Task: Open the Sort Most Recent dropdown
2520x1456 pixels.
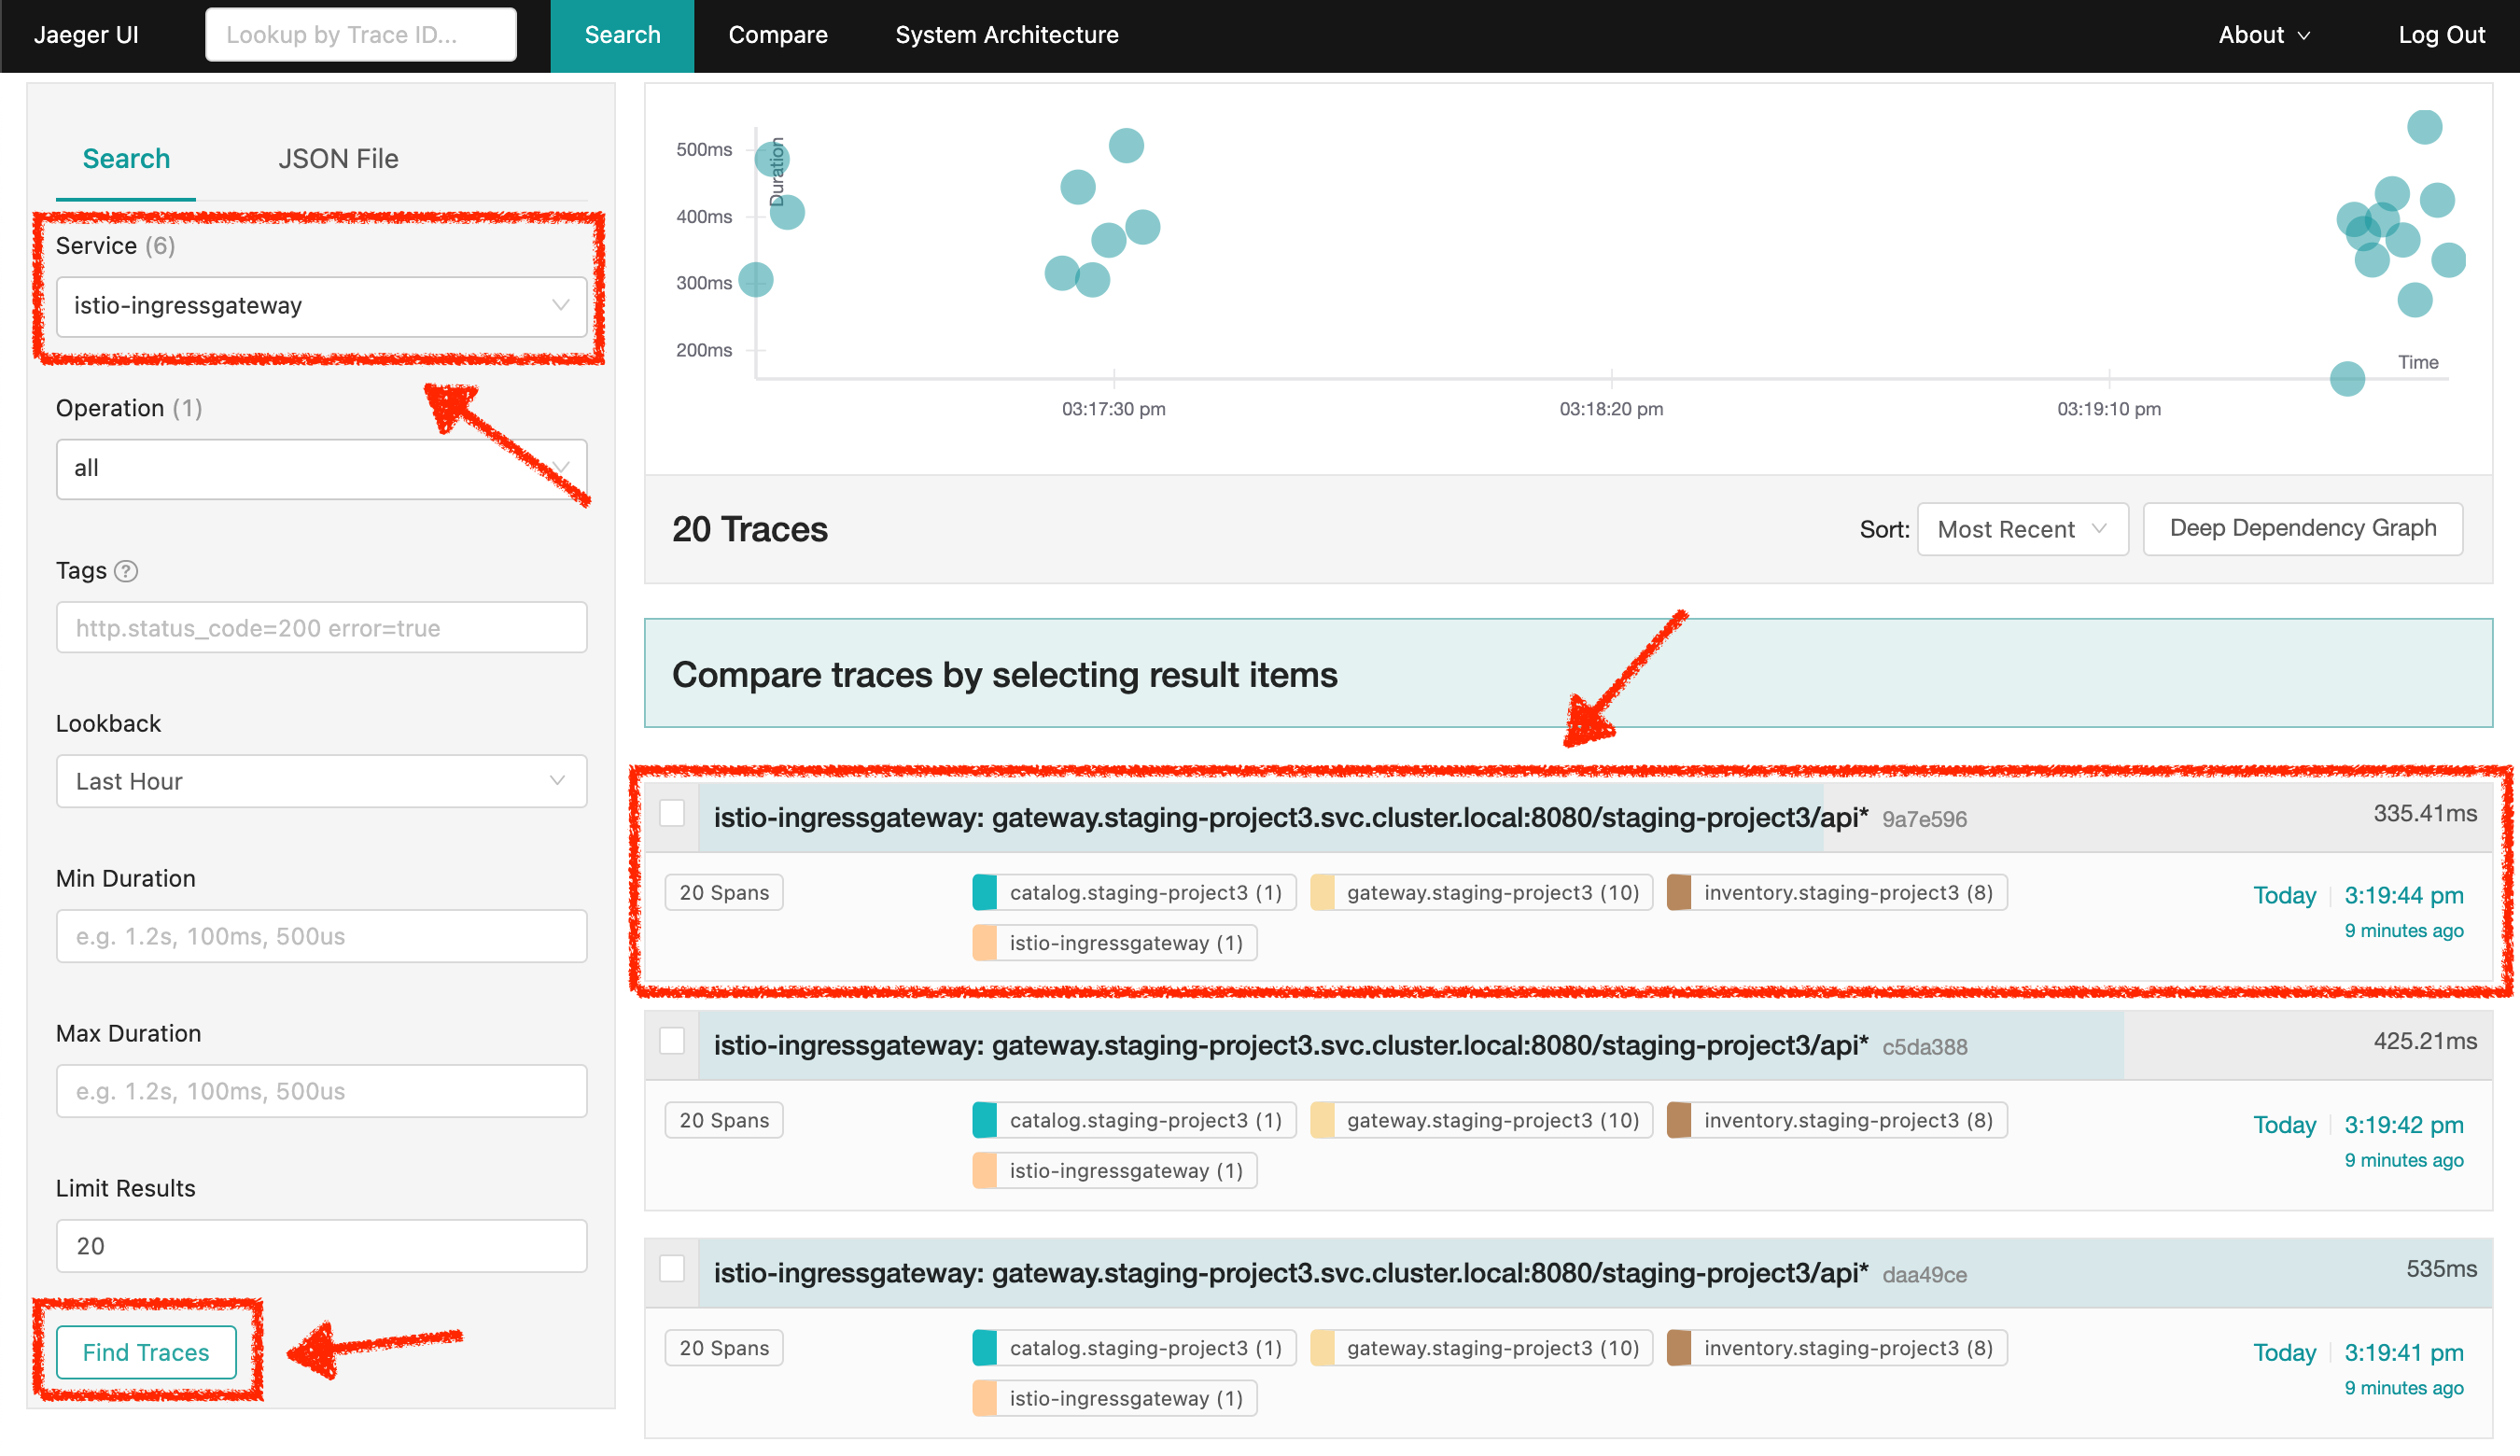Action: pyautogui.click(x=2021, y=529)
